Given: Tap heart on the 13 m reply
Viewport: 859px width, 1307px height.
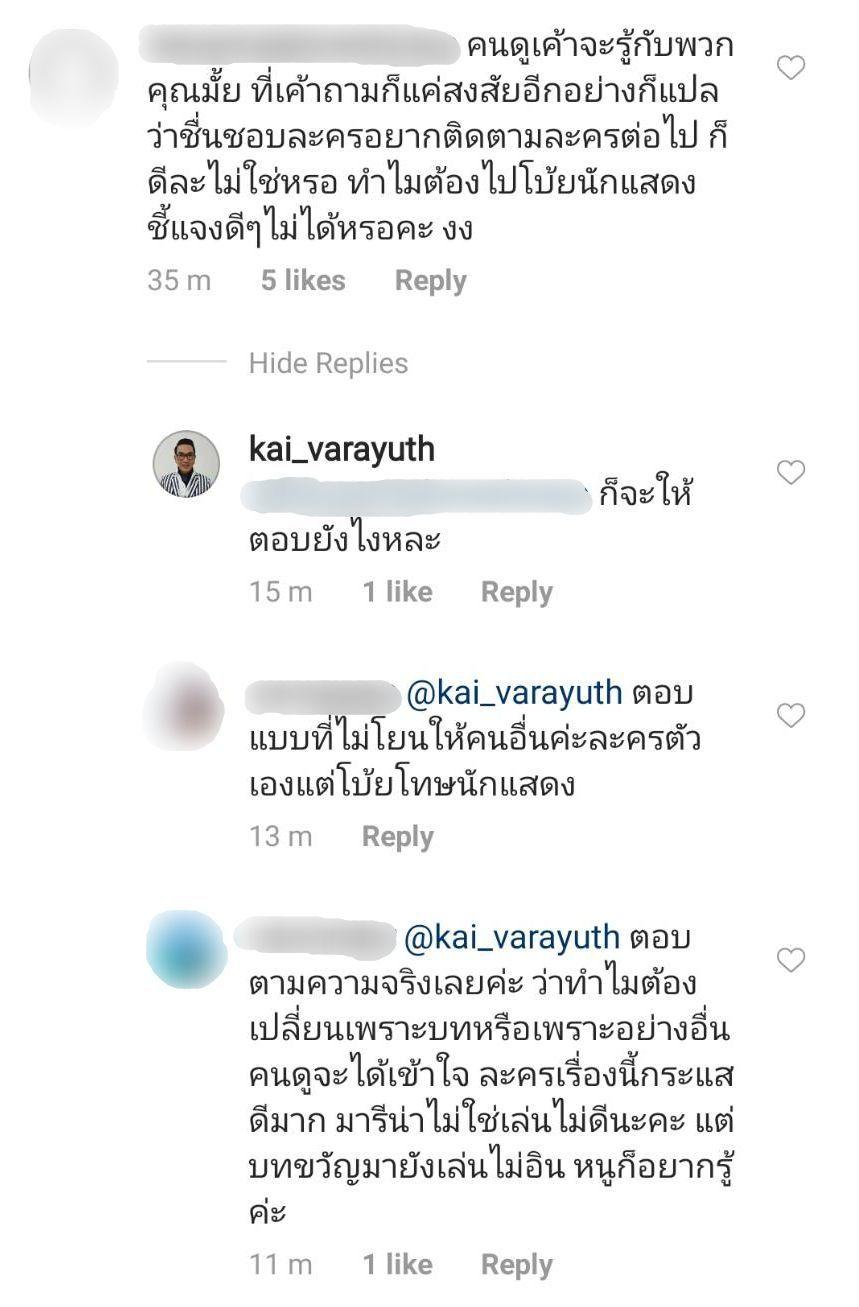Looking at the screenshot, I should [x=791, y=716].
